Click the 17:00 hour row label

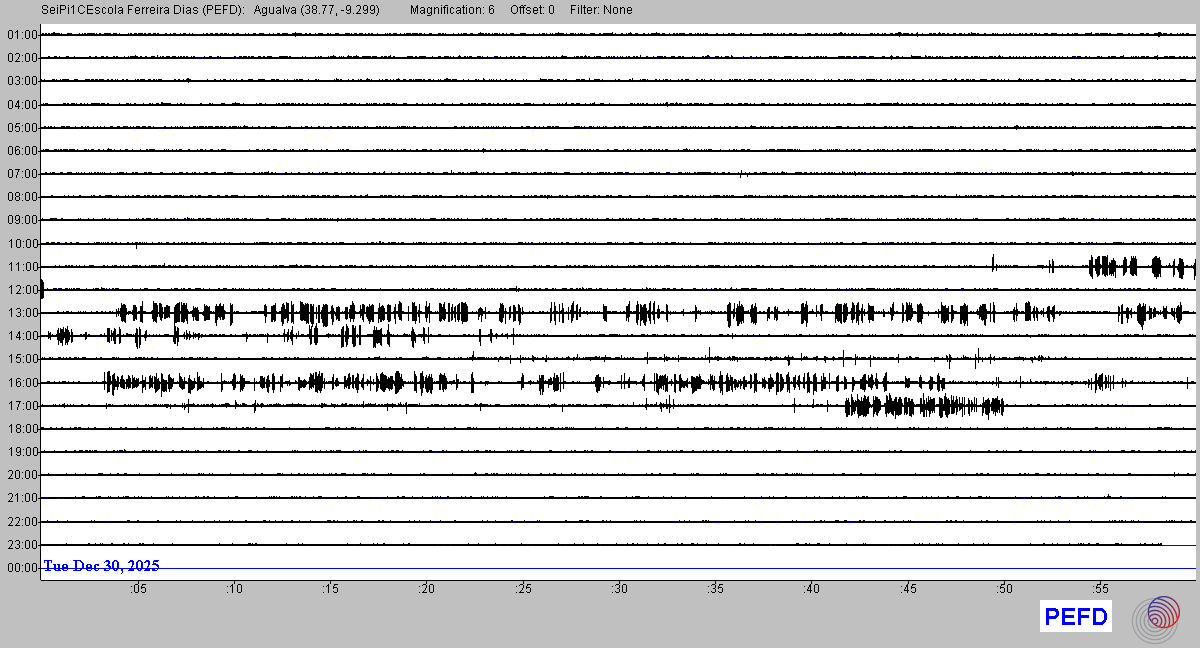pos(22,406)
